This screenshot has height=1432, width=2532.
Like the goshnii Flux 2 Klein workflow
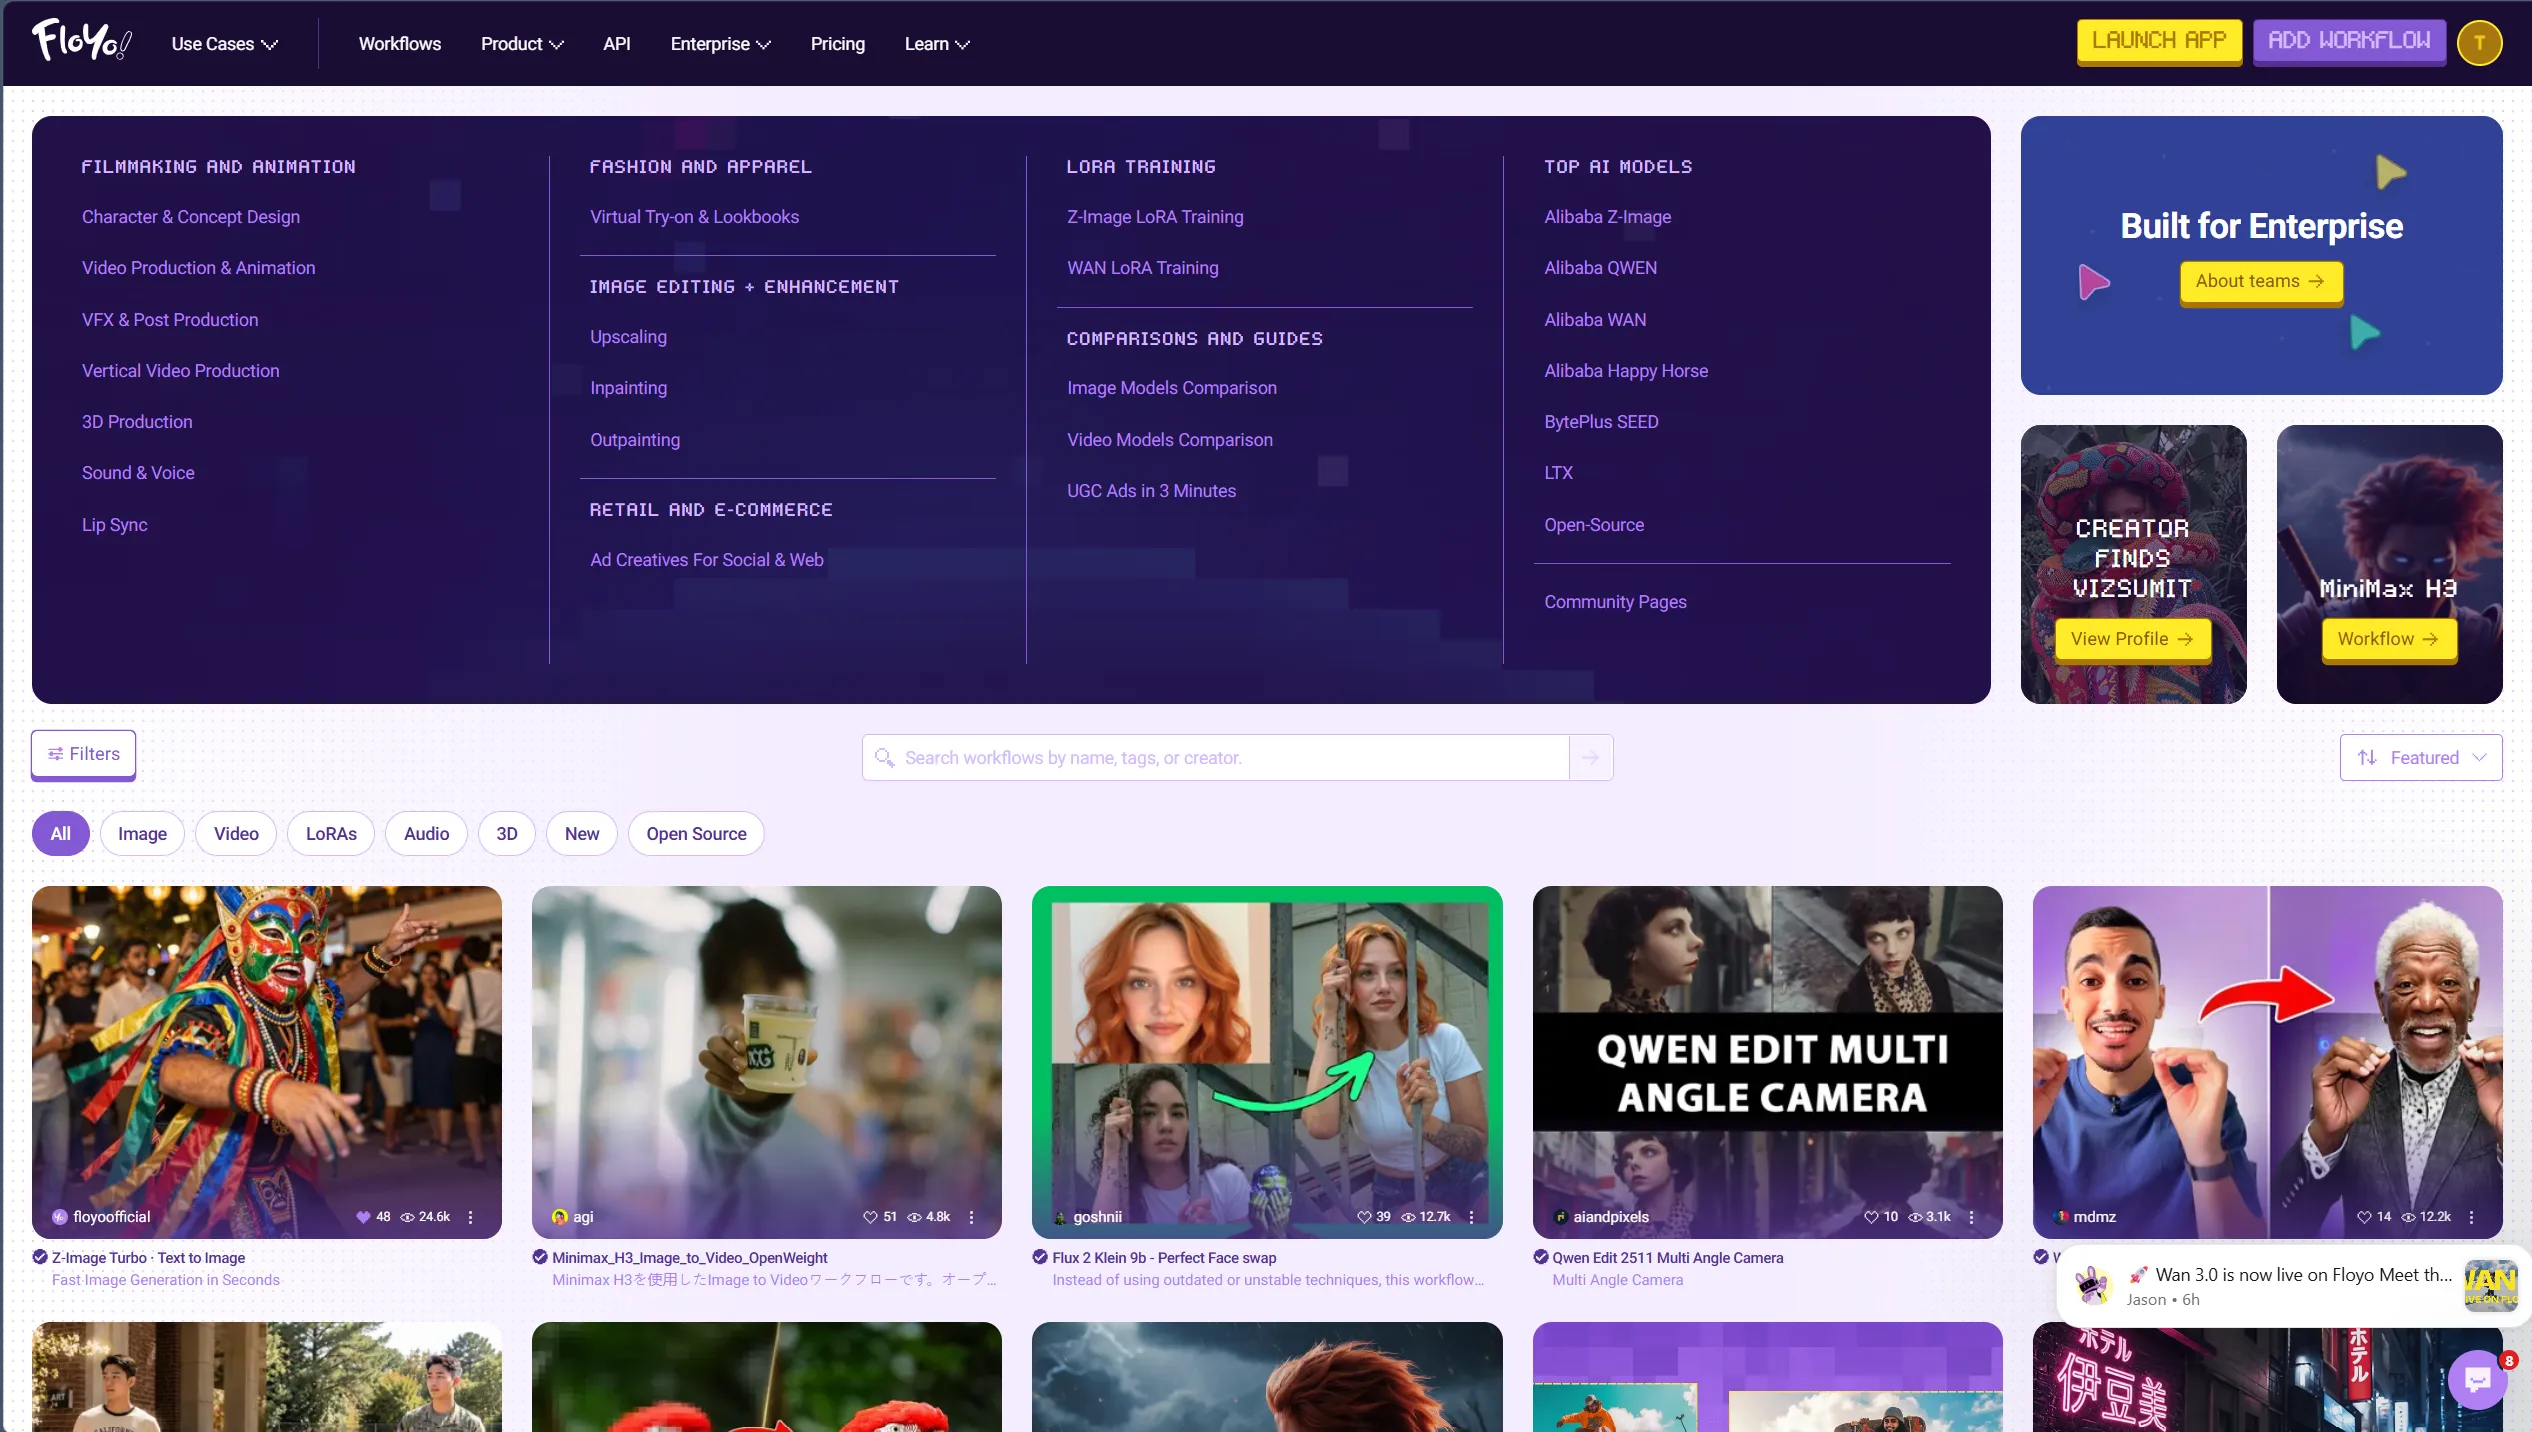[1364, 1217]
